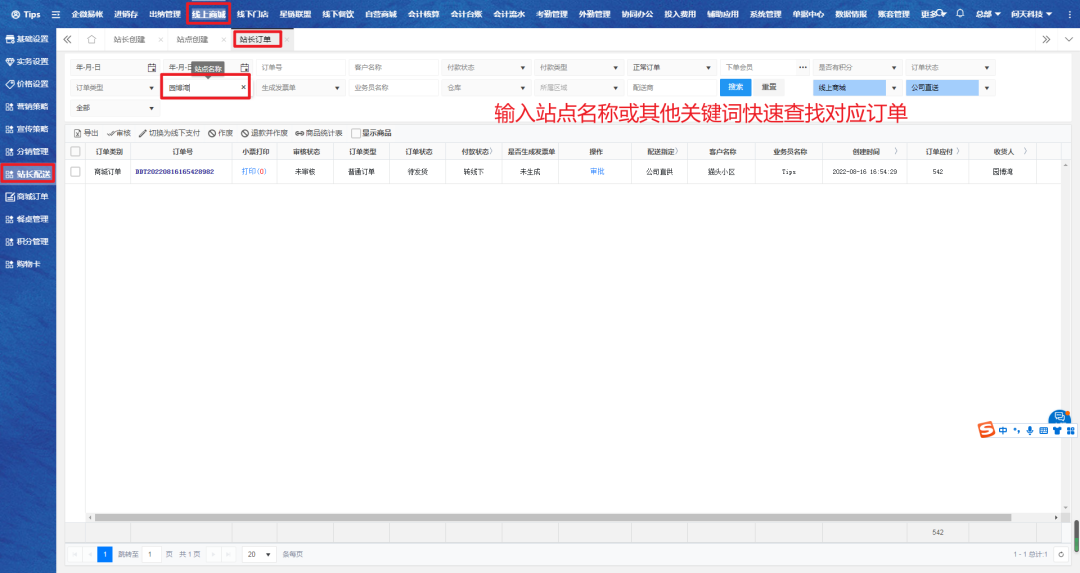1080x573 pixels.
Task: Click the hamburger menu icon beside Tips
Action: click(56, 15)
